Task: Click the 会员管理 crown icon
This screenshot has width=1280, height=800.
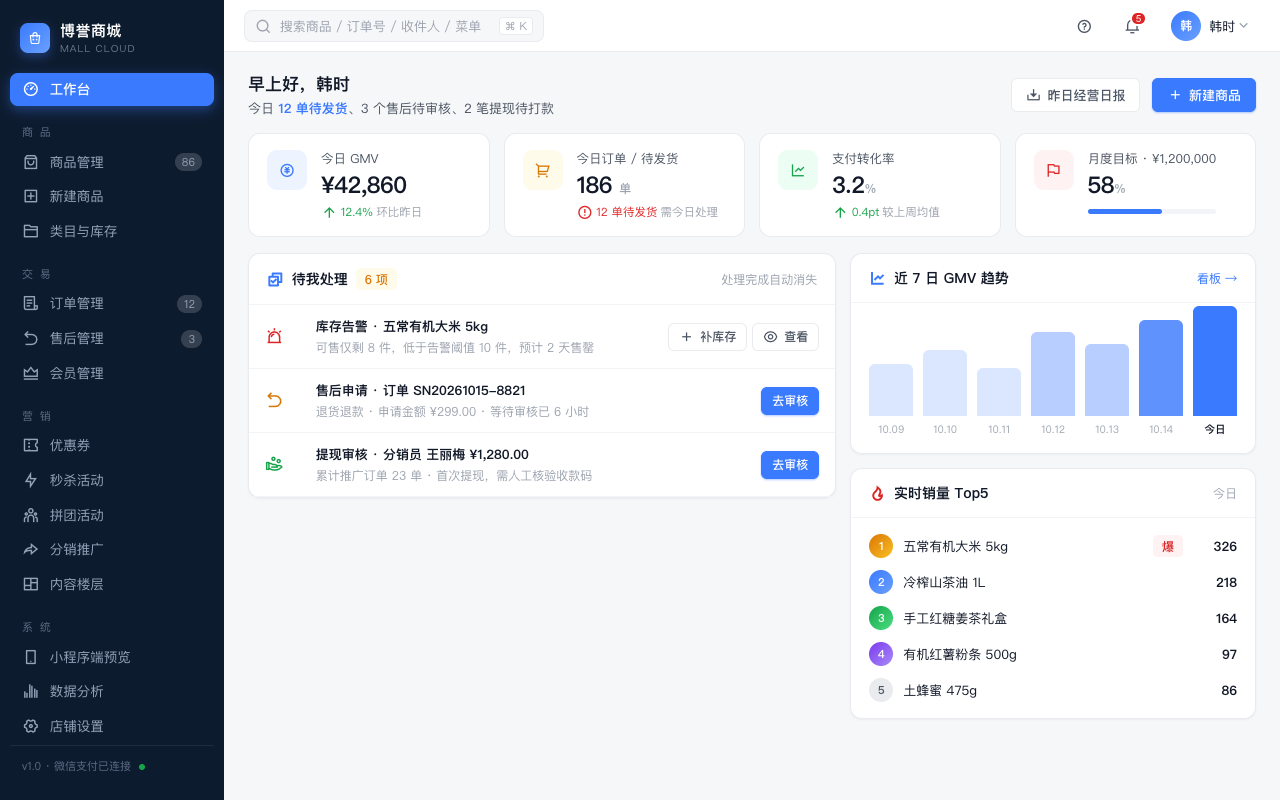Action: pyautogui.click(x=31, y=373)
